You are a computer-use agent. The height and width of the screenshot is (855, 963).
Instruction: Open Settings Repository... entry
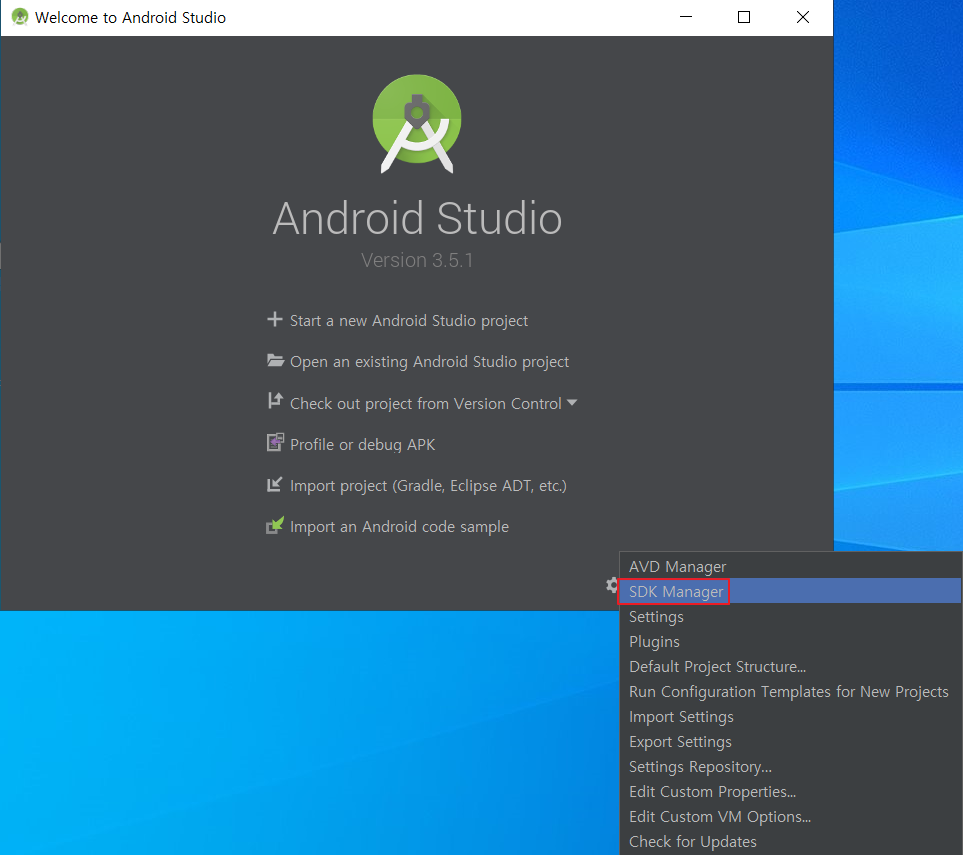790,767
